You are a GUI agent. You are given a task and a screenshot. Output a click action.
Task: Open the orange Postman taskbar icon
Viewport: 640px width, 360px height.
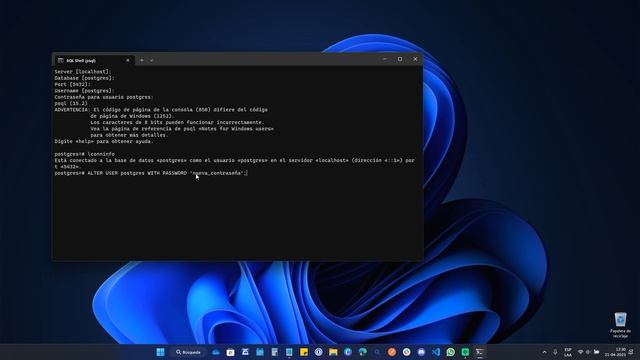[x=392, y=352]
